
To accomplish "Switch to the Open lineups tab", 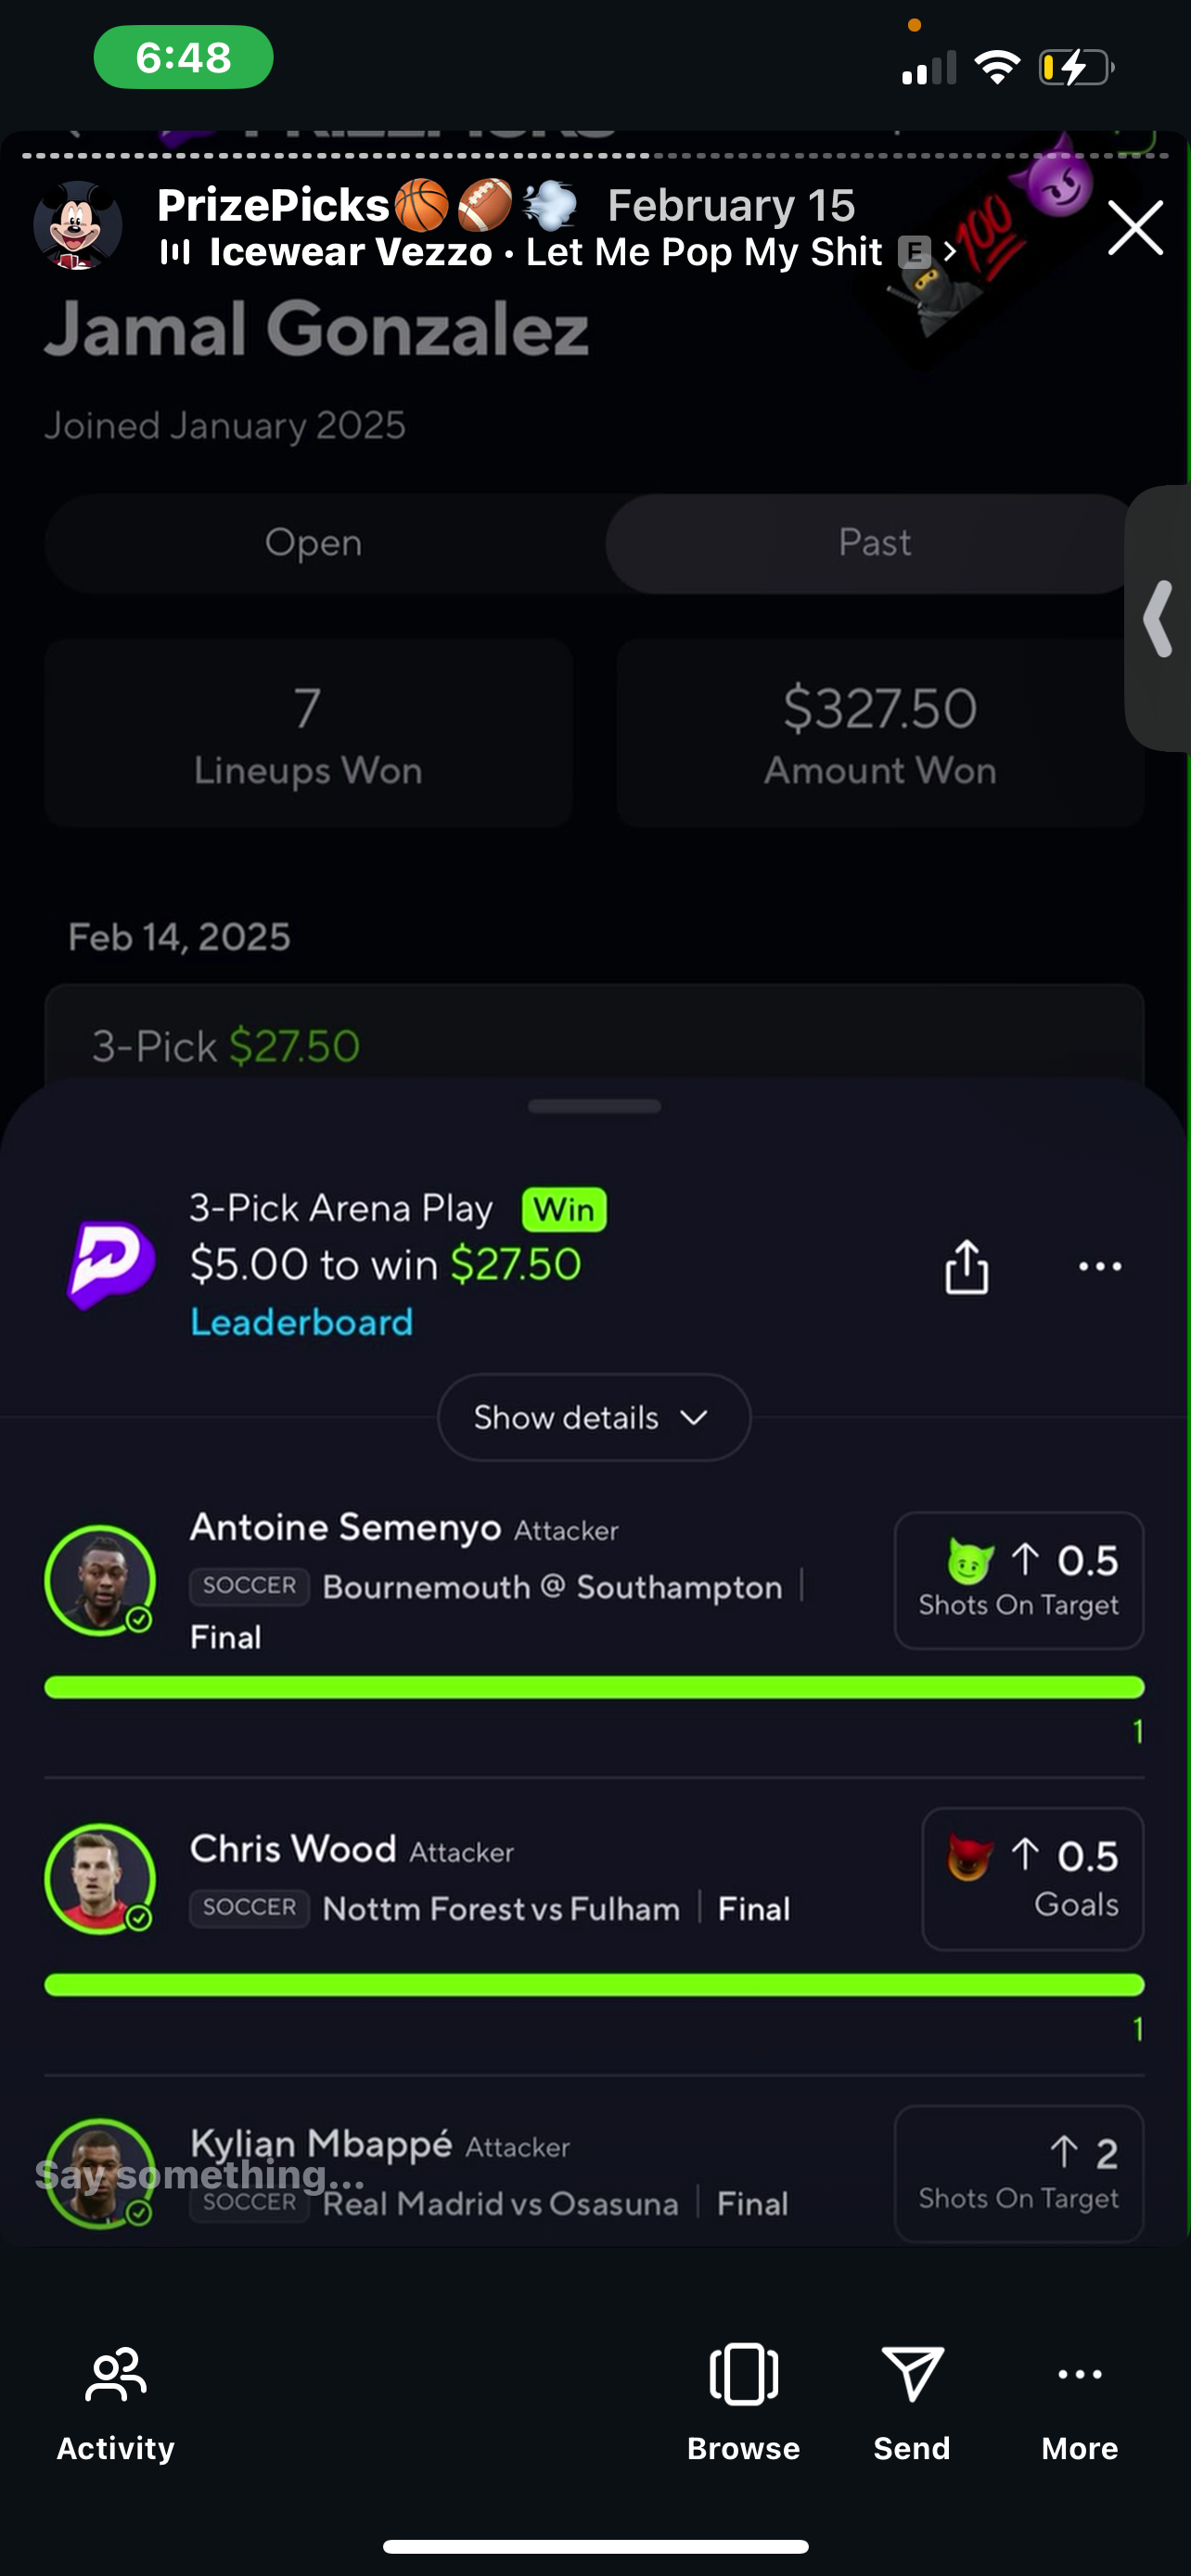I will point(314,543).
